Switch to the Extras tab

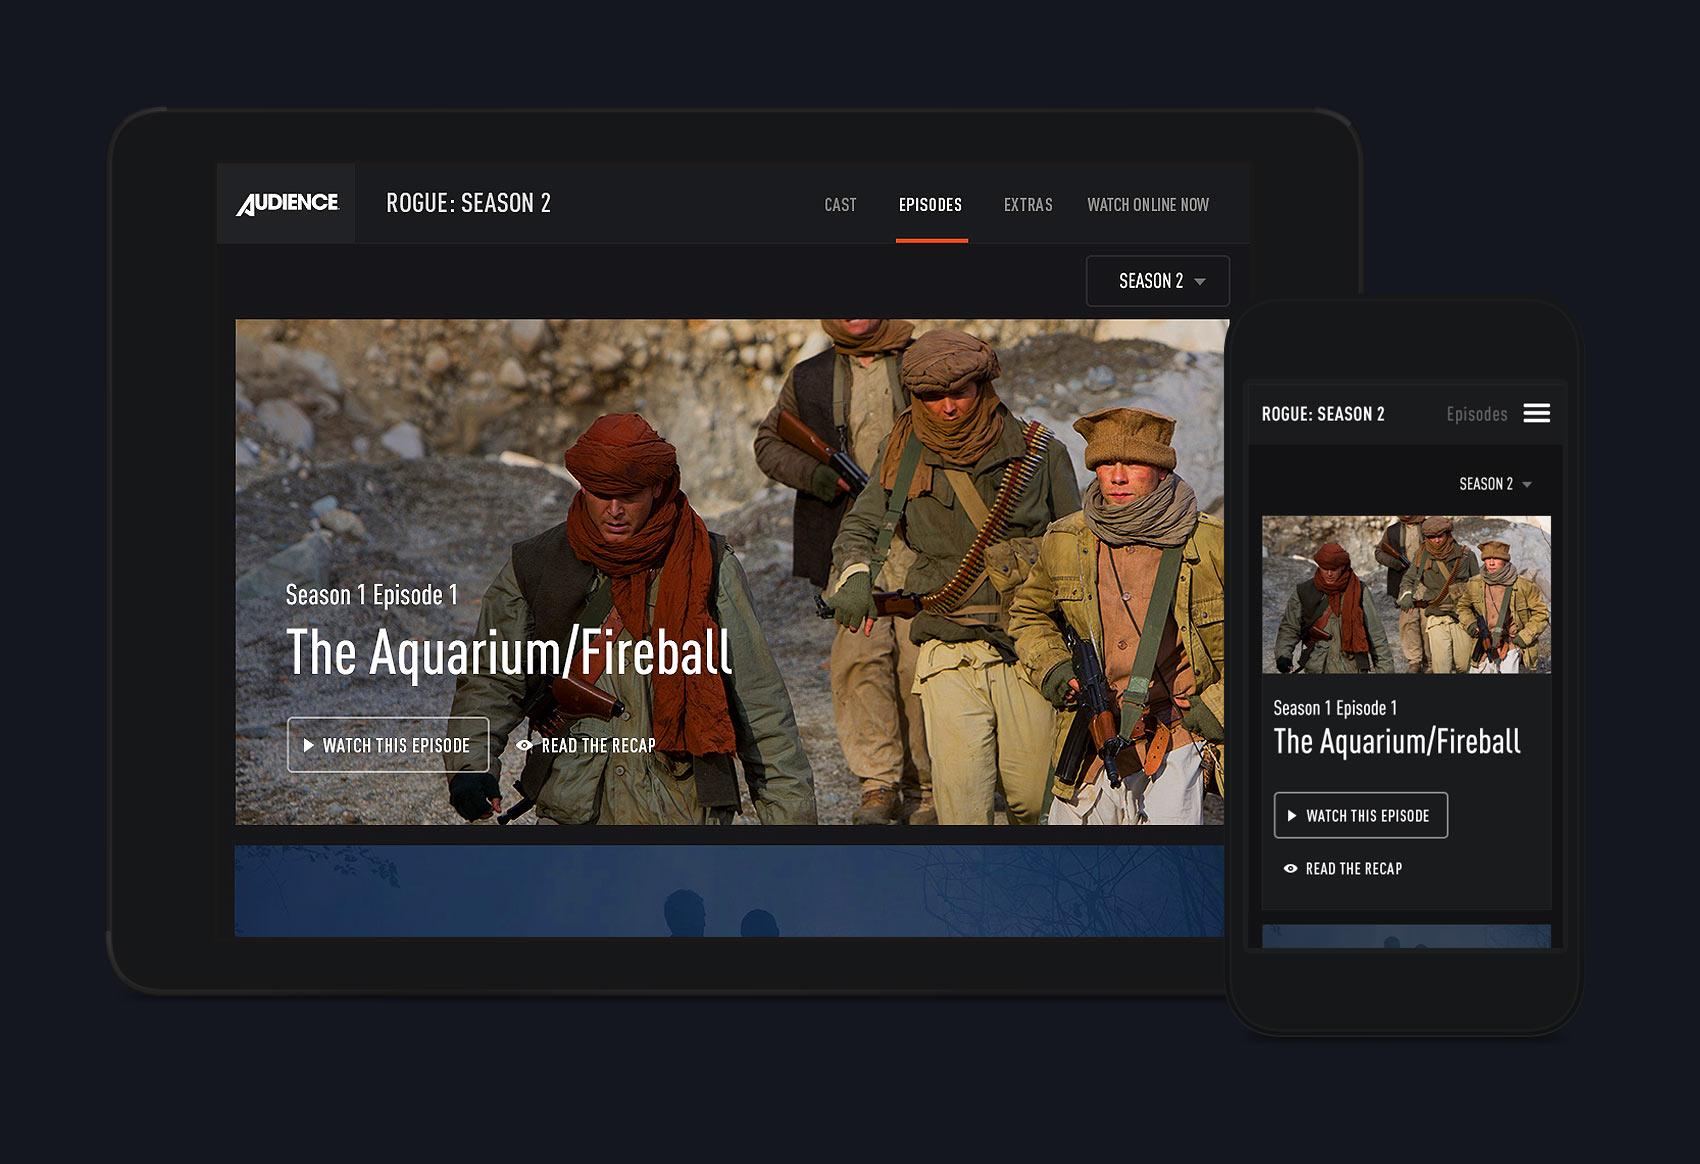1028,204
